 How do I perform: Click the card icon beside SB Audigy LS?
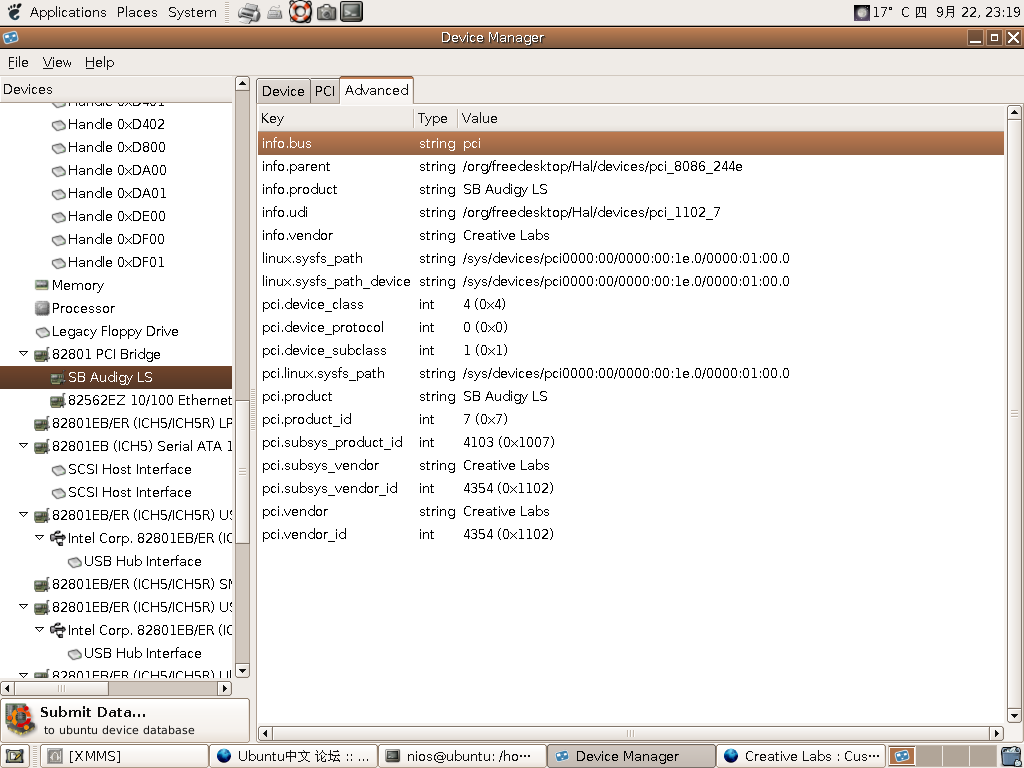(58, 377)
